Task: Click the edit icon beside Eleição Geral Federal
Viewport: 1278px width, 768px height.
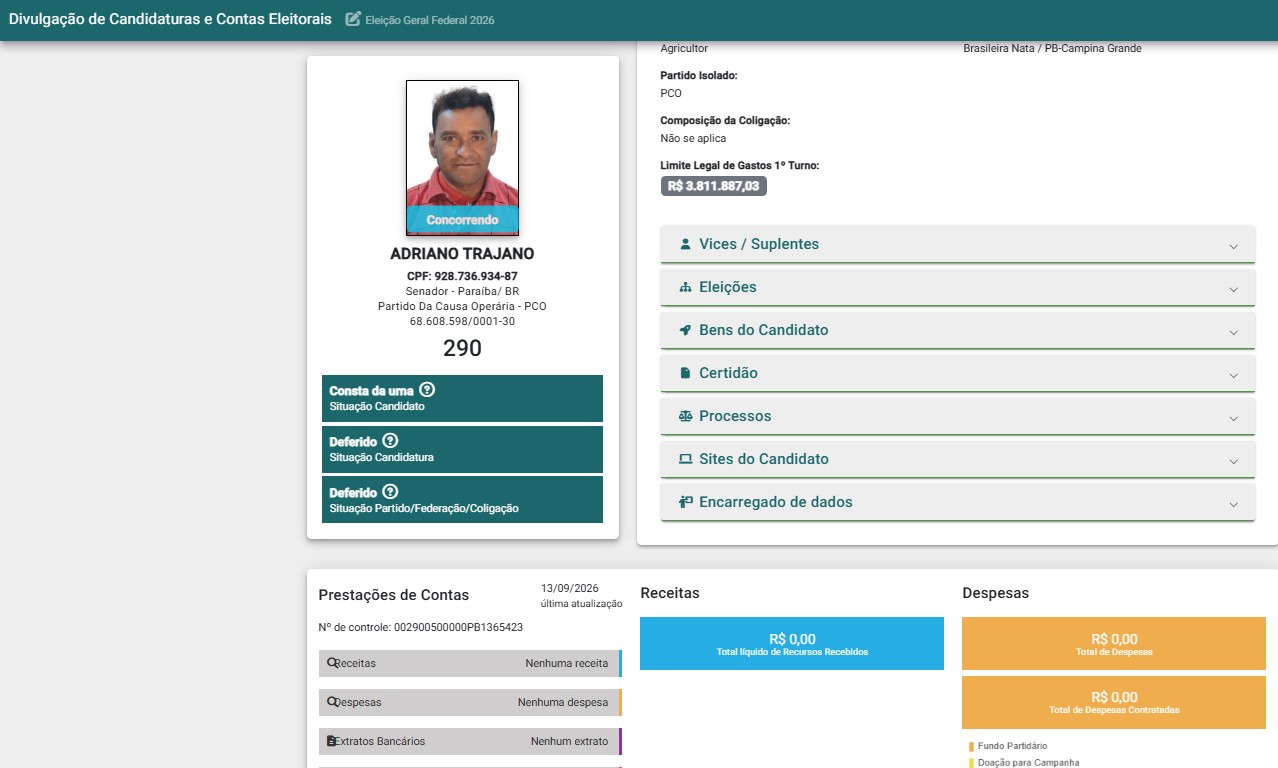Action: coord(353,19)
